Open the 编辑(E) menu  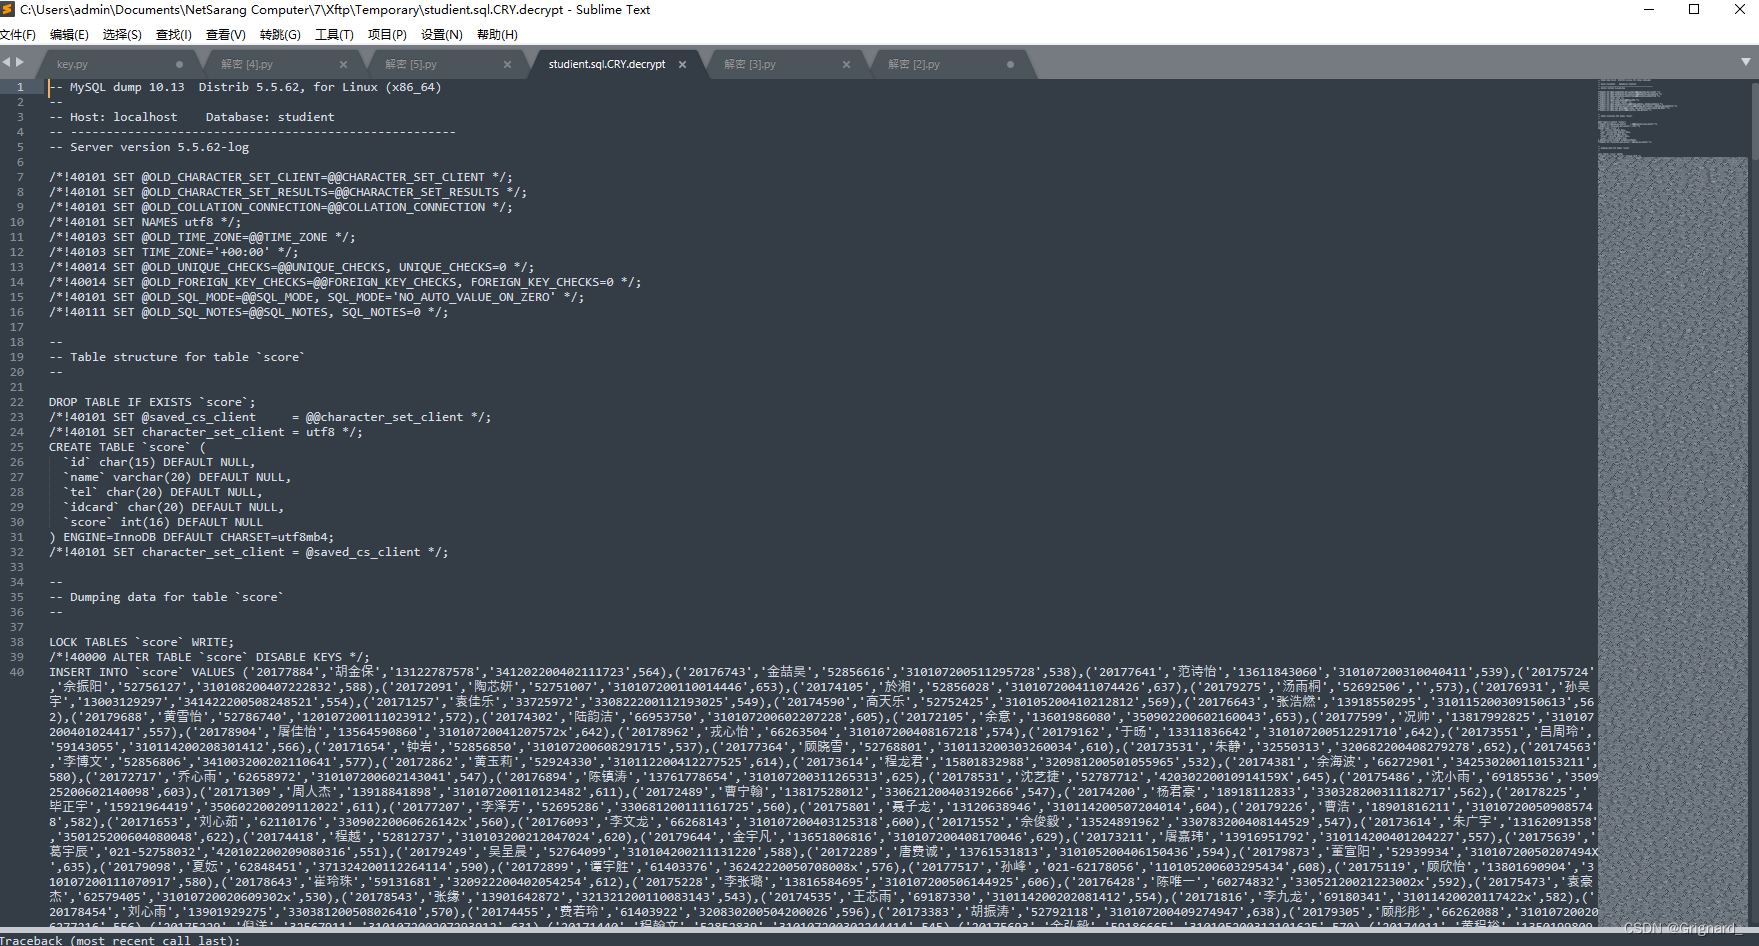click(x=69, y=35)
